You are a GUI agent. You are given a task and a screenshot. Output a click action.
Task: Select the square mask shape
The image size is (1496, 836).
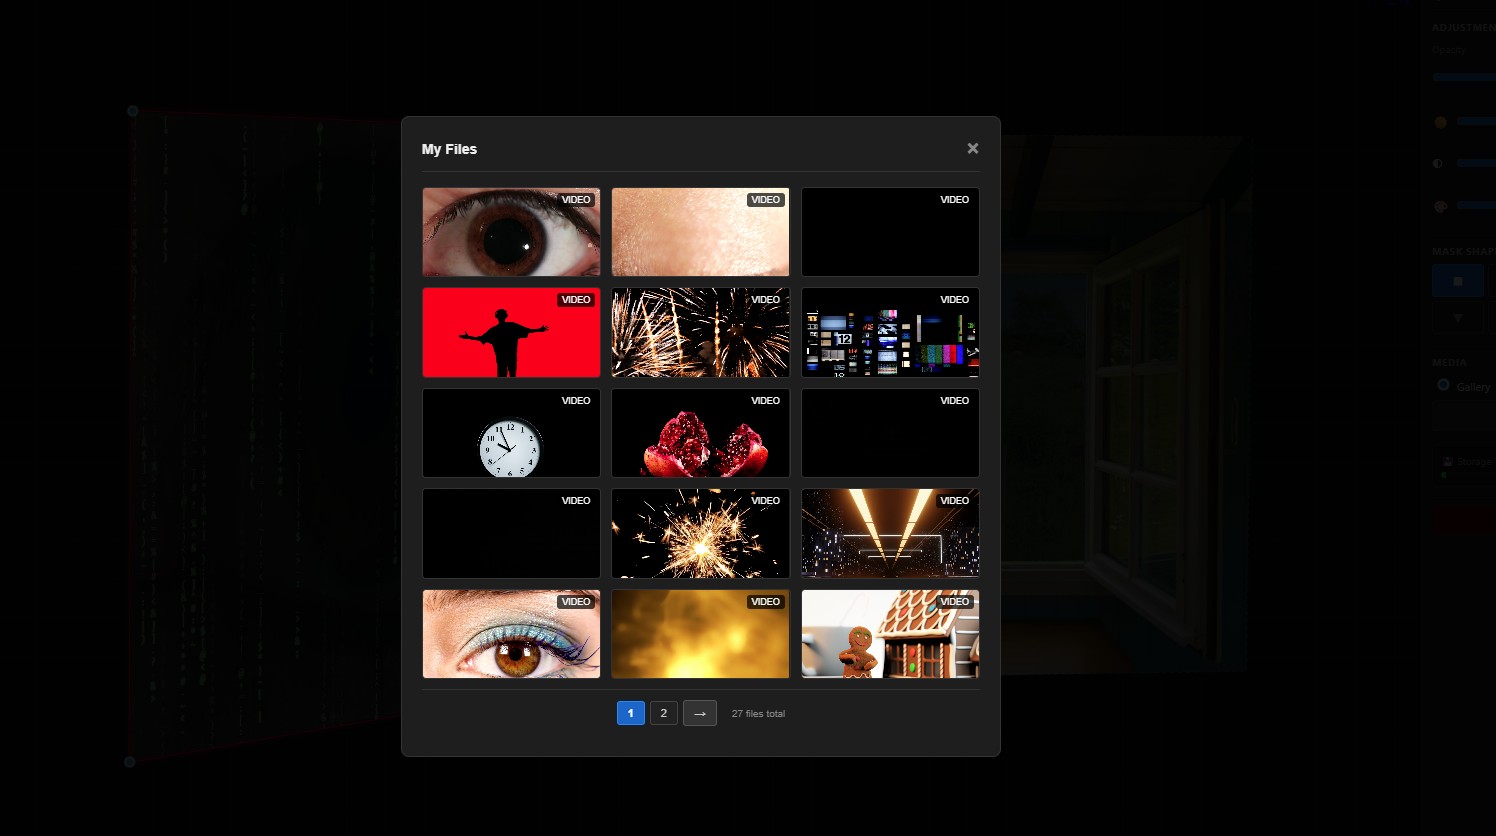pyautogui.click(x=1458, y=281)
